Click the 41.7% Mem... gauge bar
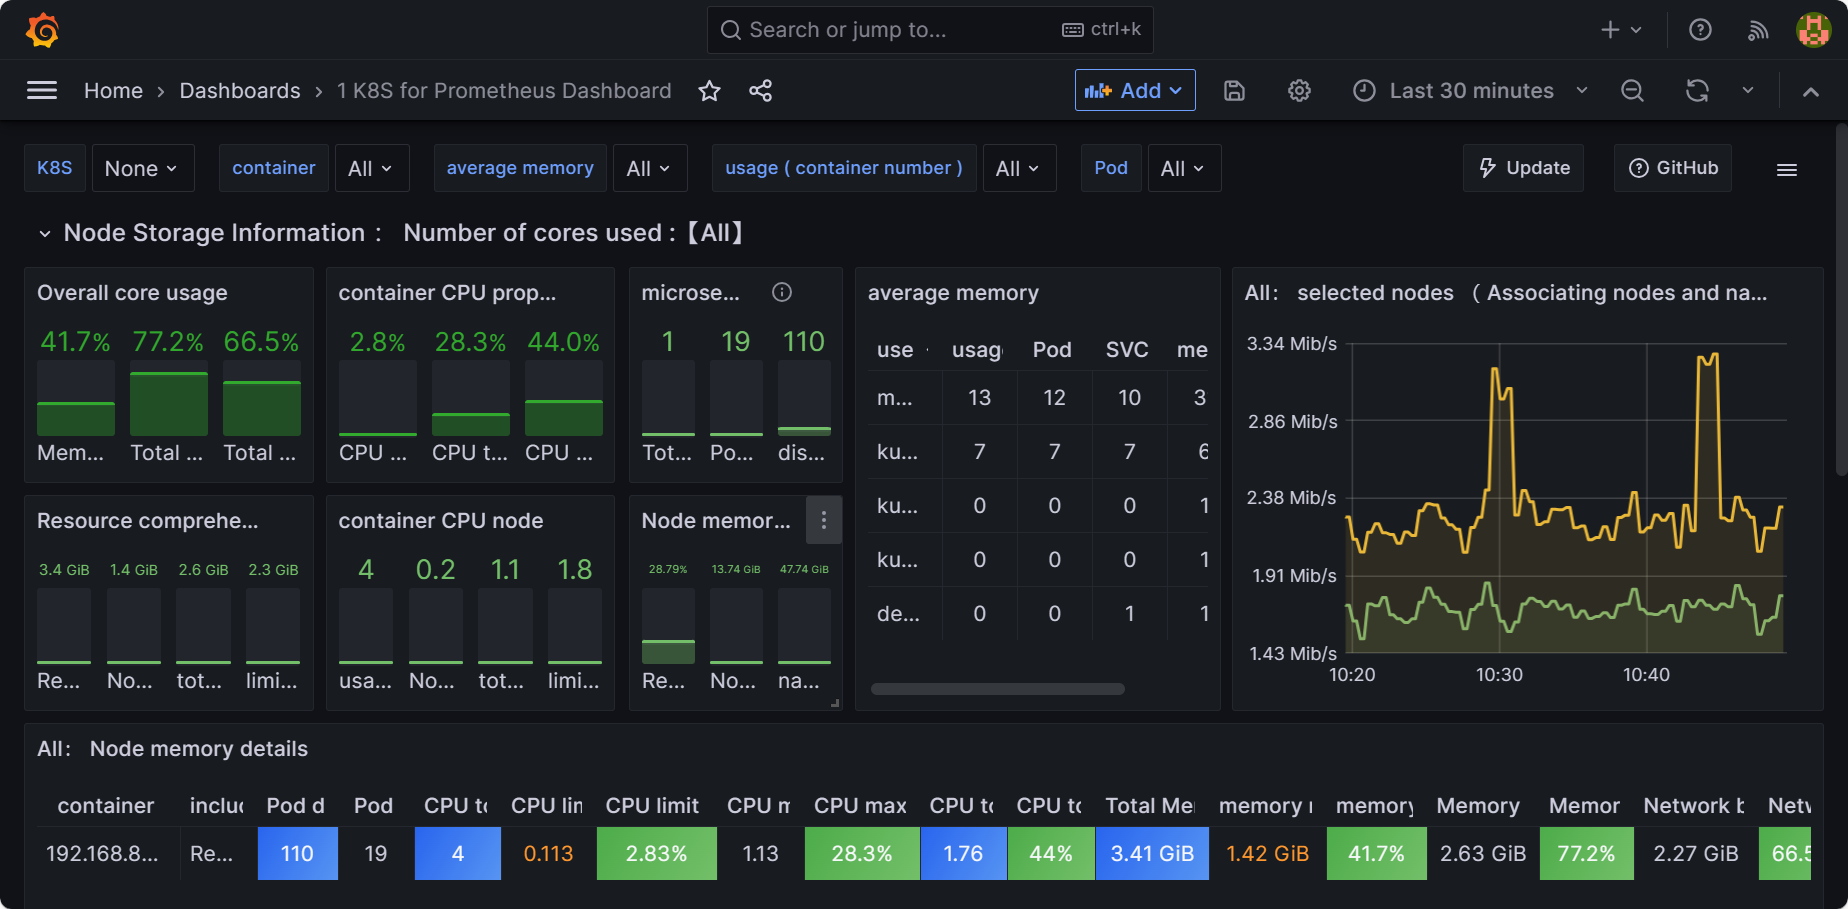Screen dimensions: 1848x909 pyautogui.click(x=76, y=398)
